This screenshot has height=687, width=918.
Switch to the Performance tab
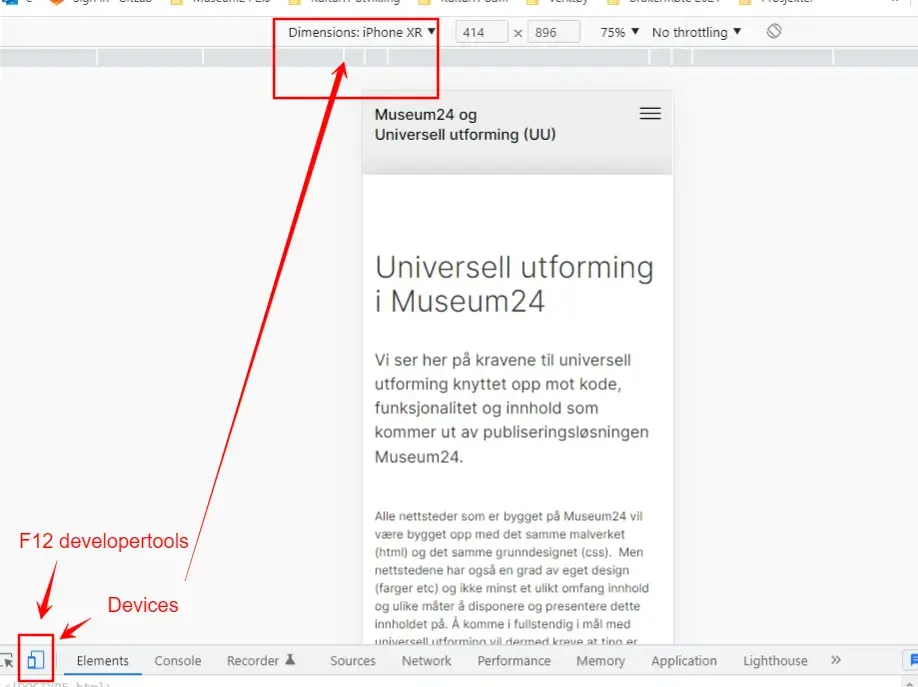(x=513, y=661)
